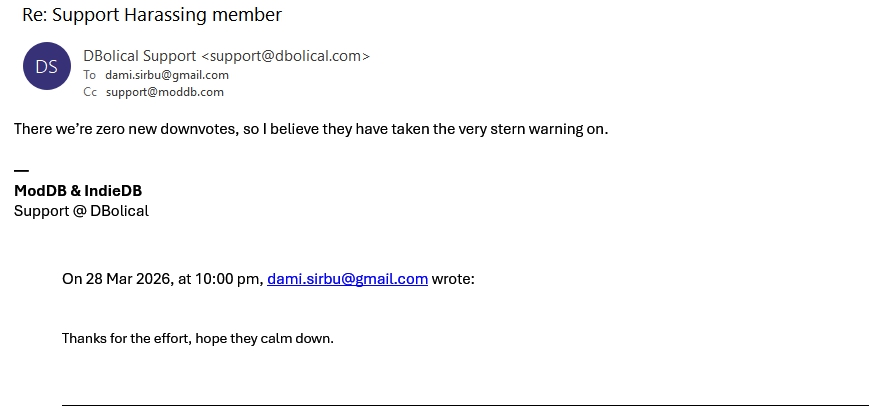The image size is (869, 411).
Task: Click the message body sentence about downvotes
Action: [x=311, y=129]
